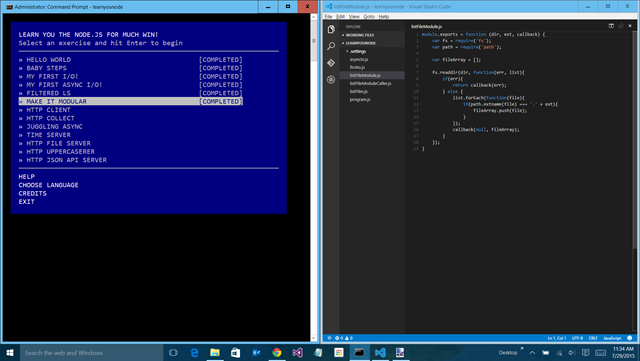
Task: Select JUGGLING ASYNC exercise in Command Prompt
Action: point(54,127)
